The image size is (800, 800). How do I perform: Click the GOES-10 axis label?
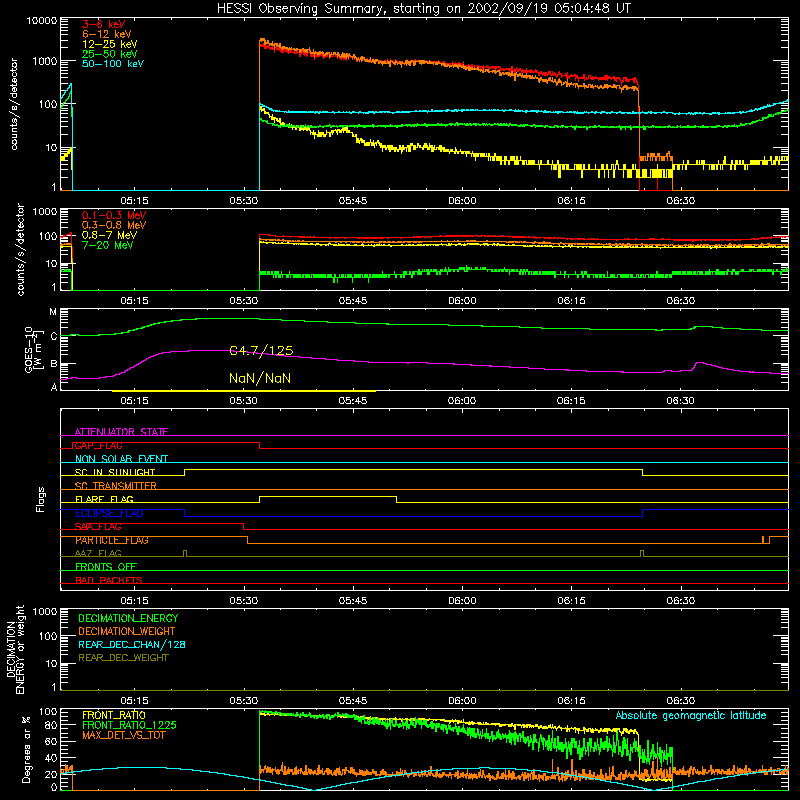32,349
